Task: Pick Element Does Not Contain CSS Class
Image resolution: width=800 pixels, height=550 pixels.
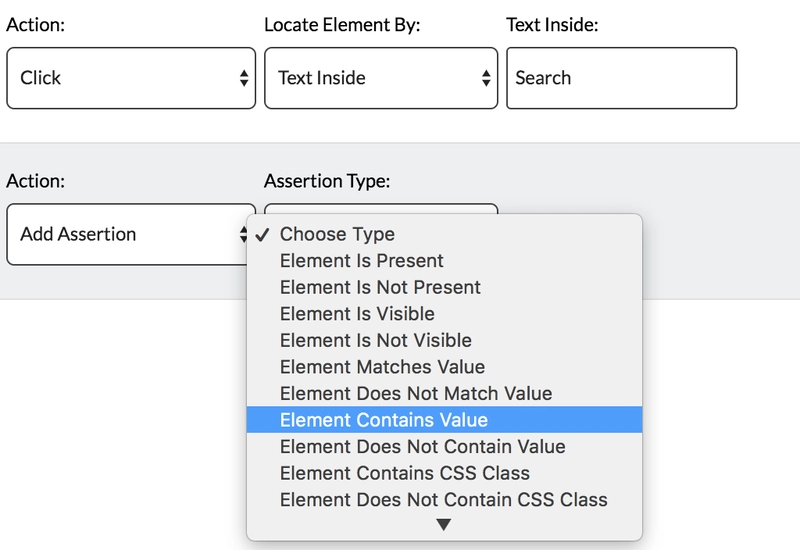Action: tap(444, 499)
